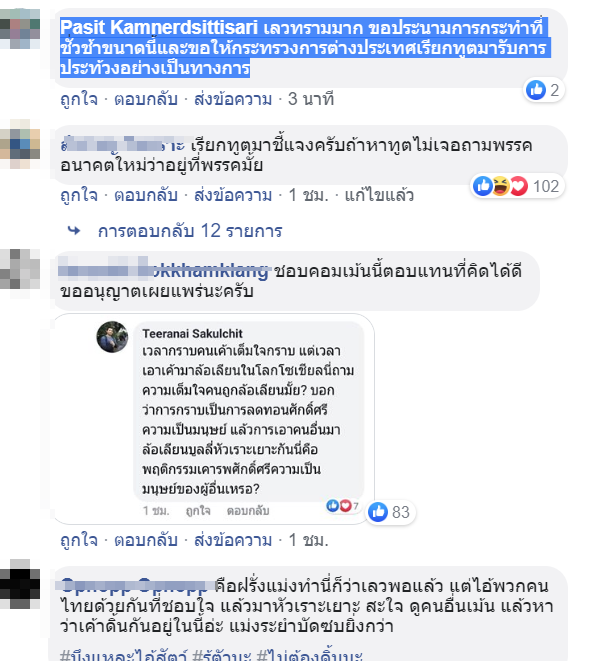
Task: Click blue like icon with 83 count
Action: (378, 512)
